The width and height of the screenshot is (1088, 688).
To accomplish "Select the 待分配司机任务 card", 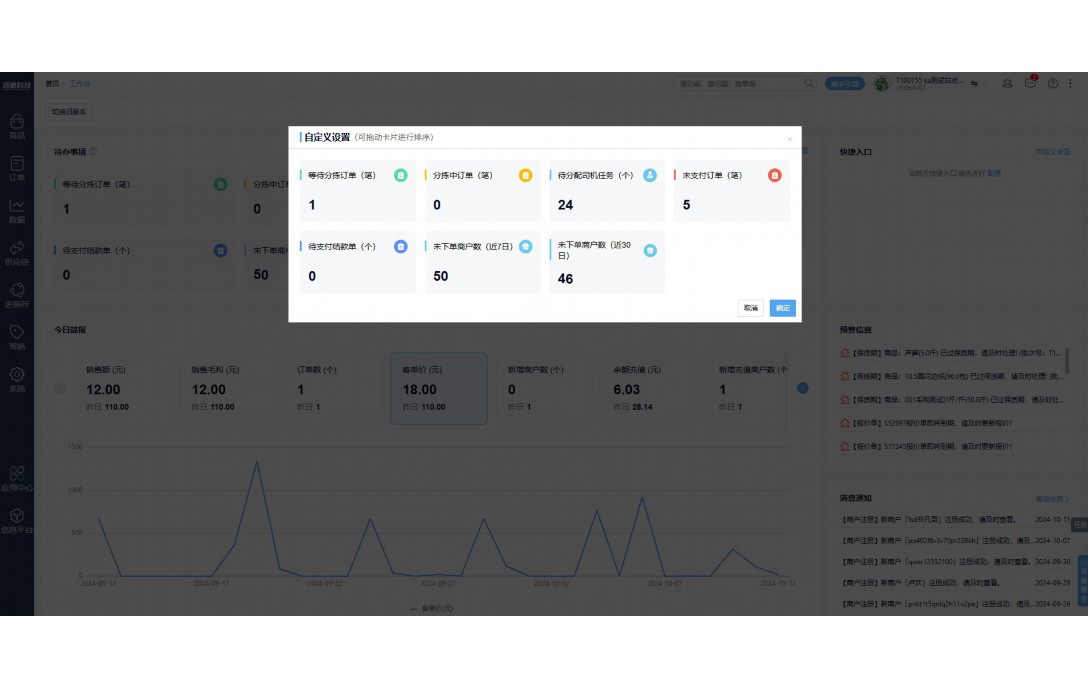I will (x=606, y=191).
